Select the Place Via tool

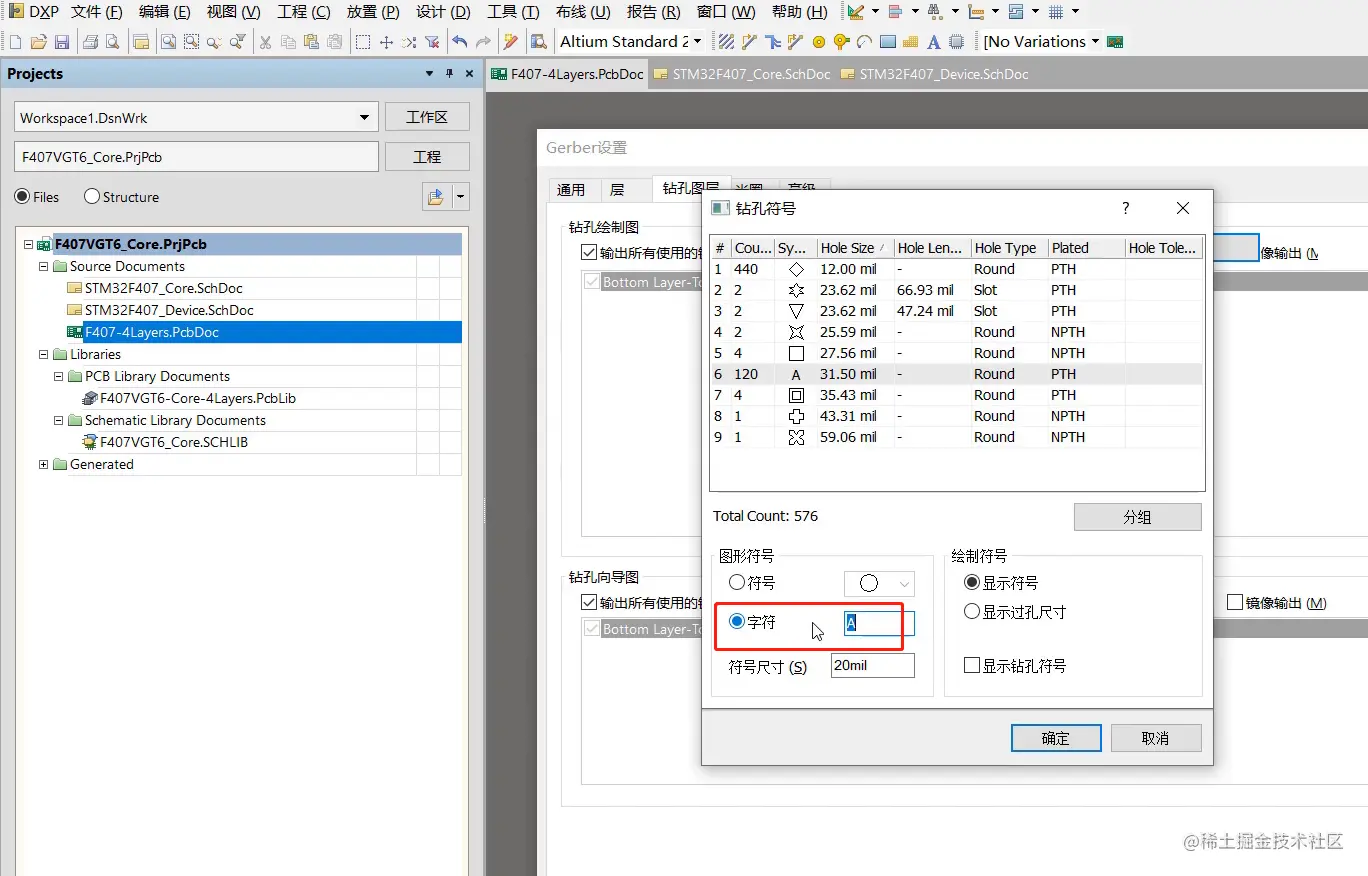[x=841, y=42]
